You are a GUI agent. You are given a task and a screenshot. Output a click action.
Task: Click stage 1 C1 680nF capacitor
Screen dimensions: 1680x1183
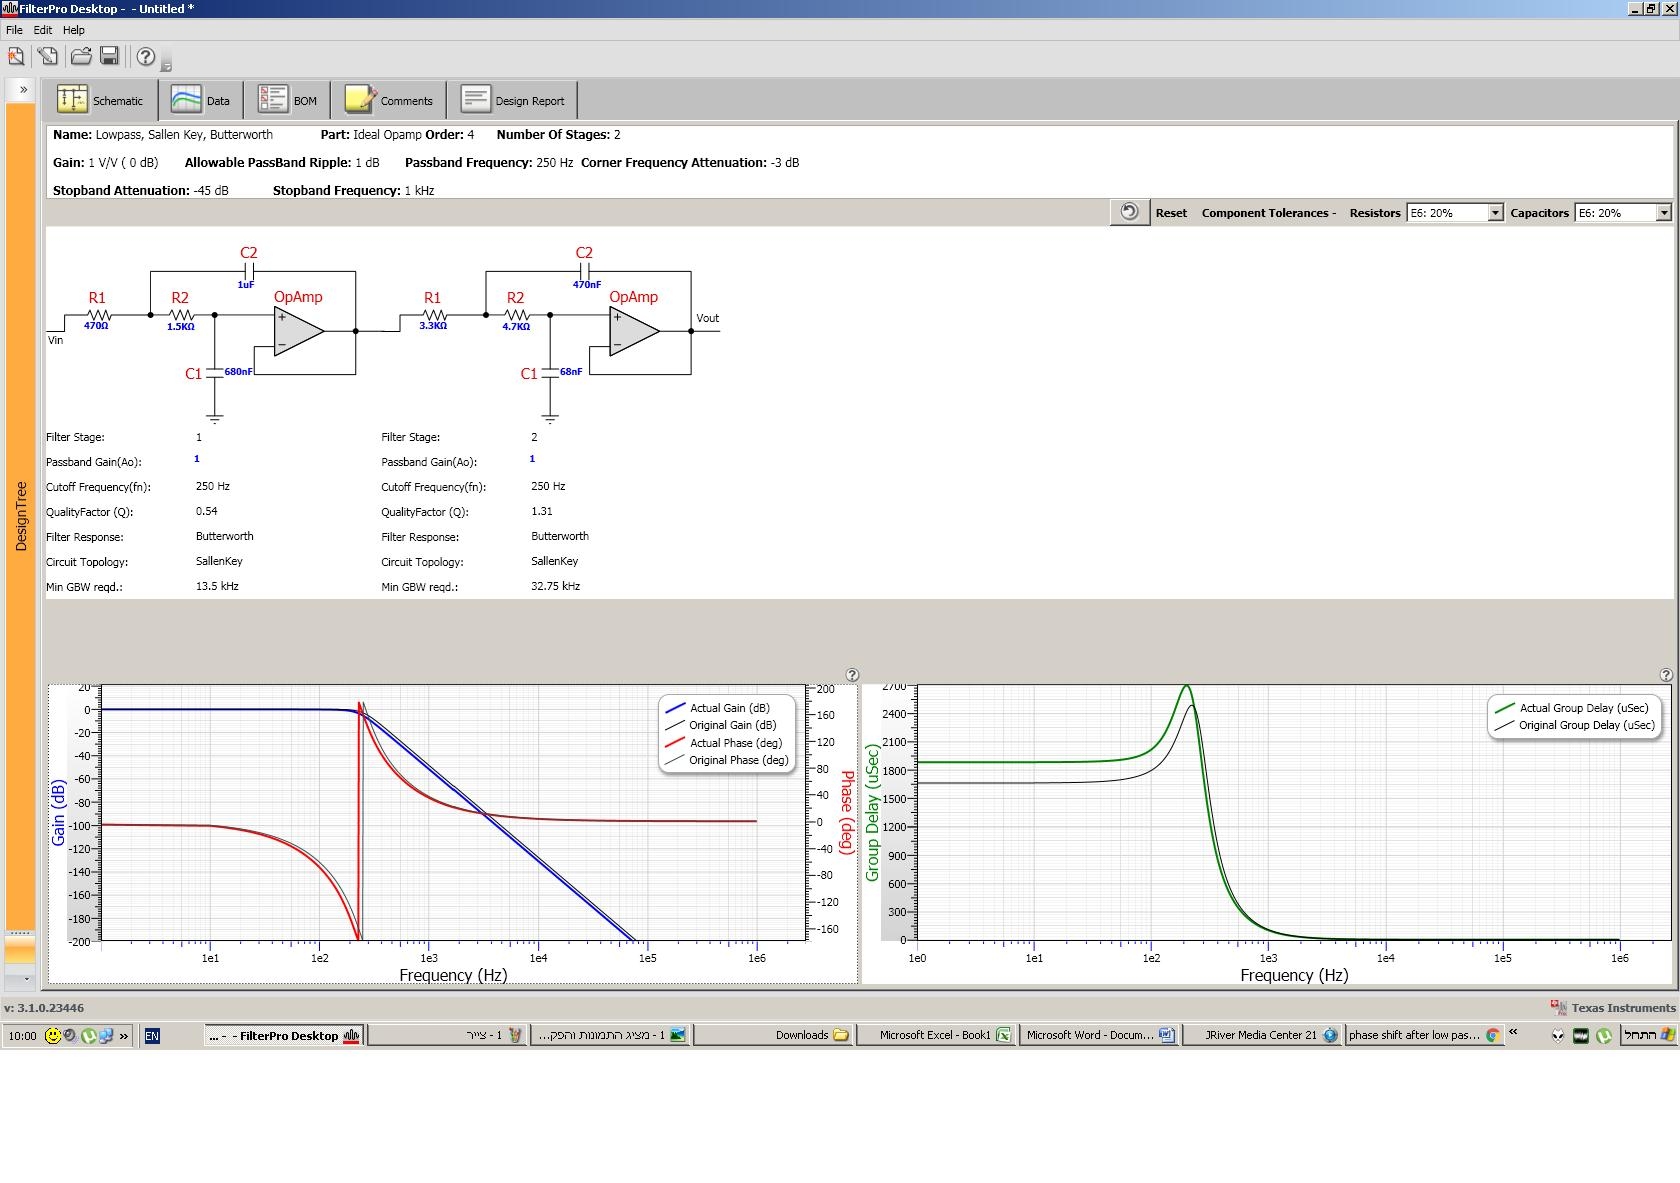(x=215, y=372)
